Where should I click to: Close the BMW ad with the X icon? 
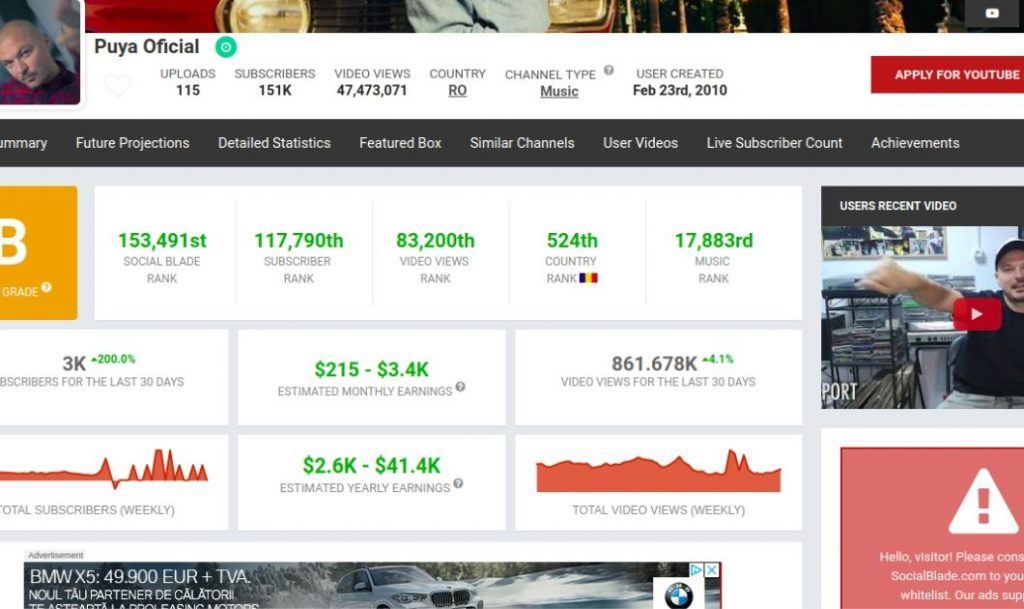(x=712, y=570)
